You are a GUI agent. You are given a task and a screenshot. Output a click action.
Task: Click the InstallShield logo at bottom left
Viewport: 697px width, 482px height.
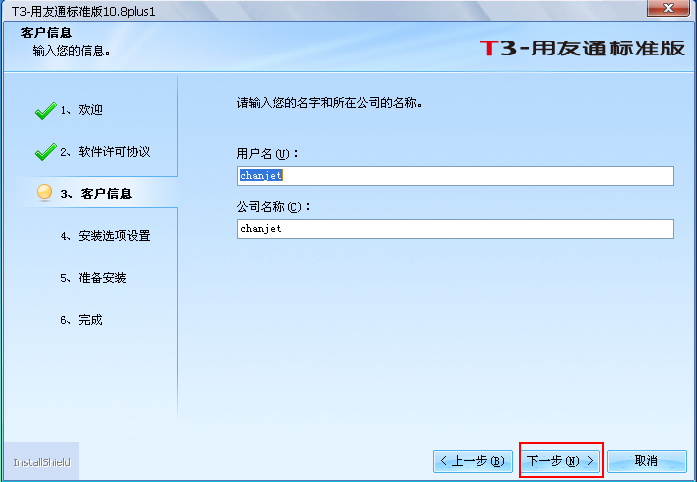[42, 462]
